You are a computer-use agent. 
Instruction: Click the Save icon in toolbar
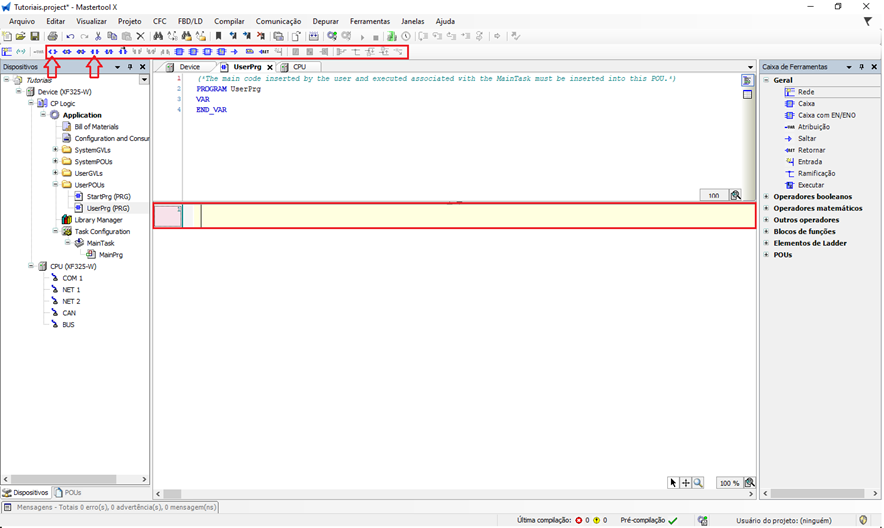[x=35, y=36]
